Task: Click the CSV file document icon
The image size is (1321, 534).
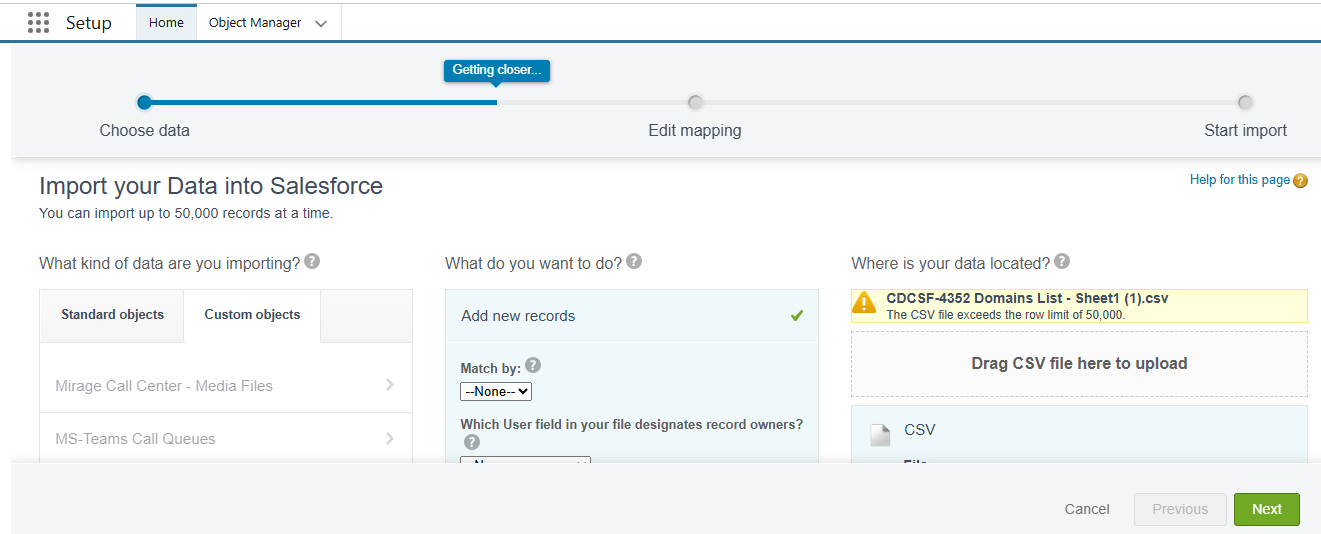Action: [x=880, y=434]
